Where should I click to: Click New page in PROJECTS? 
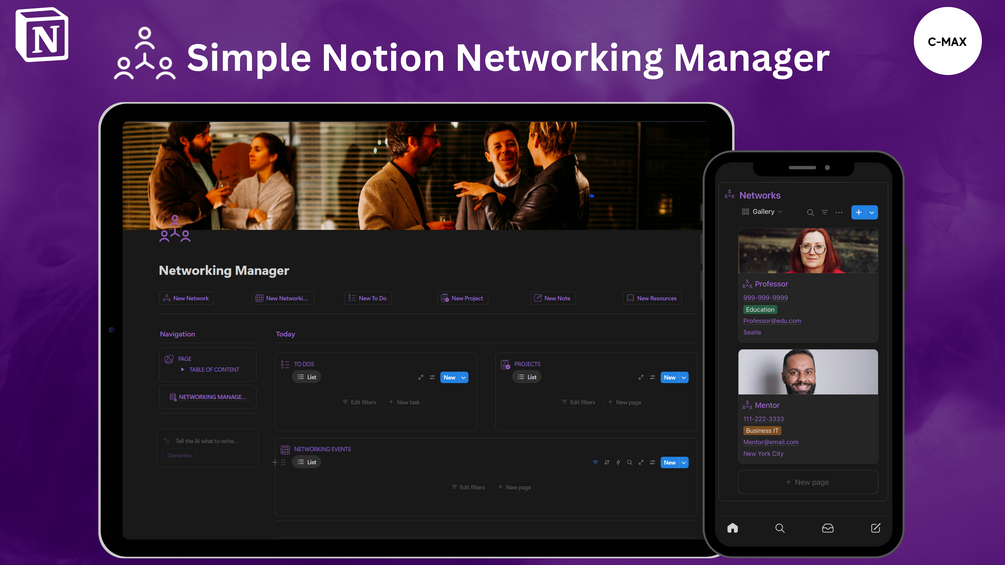coord(625,402)
